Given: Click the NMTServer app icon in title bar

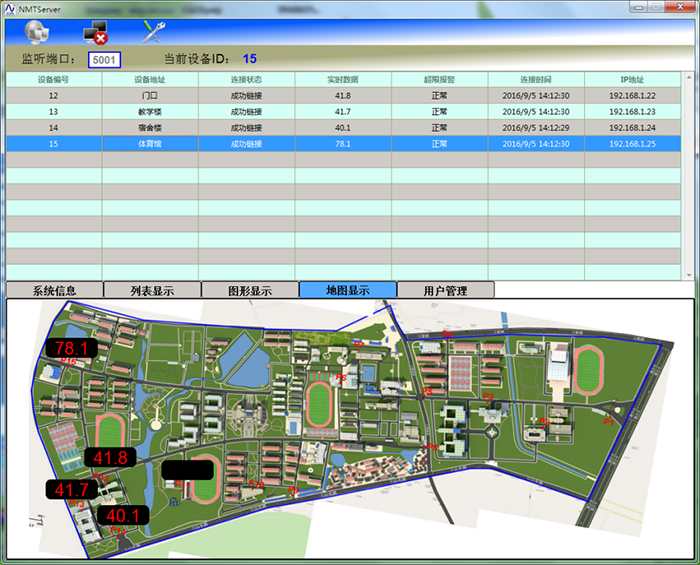Looking at the screenshot, I should coord(10,7).
